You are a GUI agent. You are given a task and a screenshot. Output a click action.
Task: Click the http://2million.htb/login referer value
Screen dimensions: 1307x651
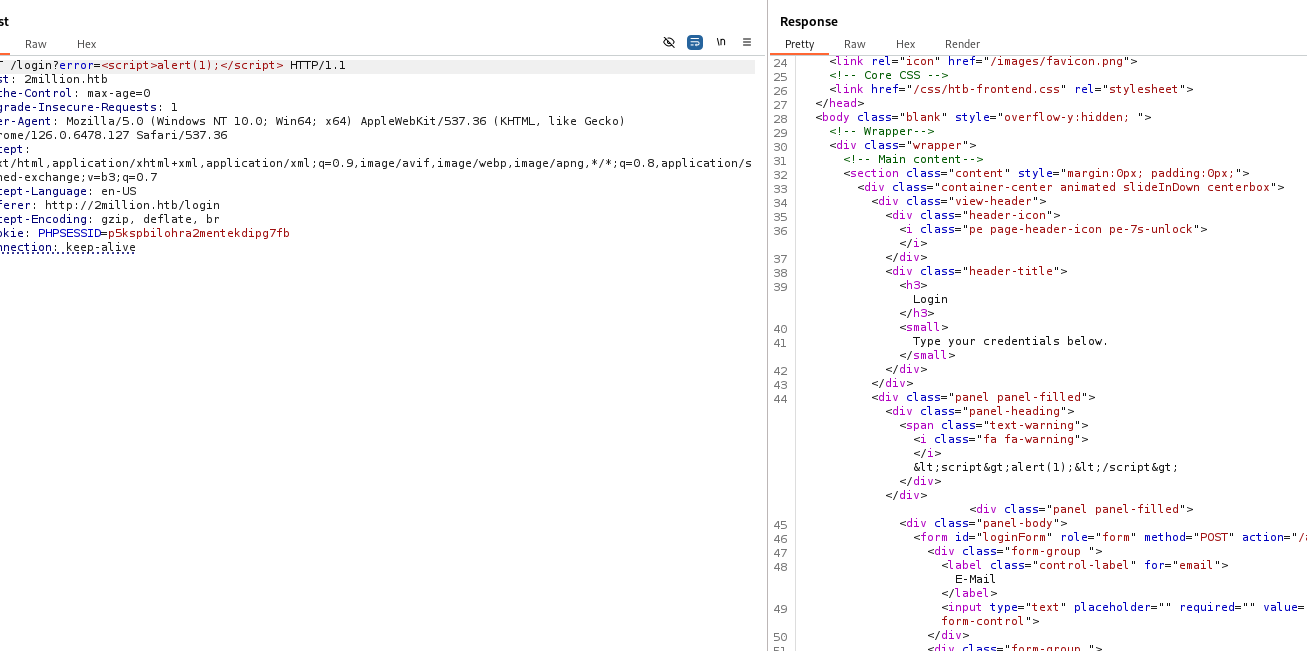tap(132, 205)
